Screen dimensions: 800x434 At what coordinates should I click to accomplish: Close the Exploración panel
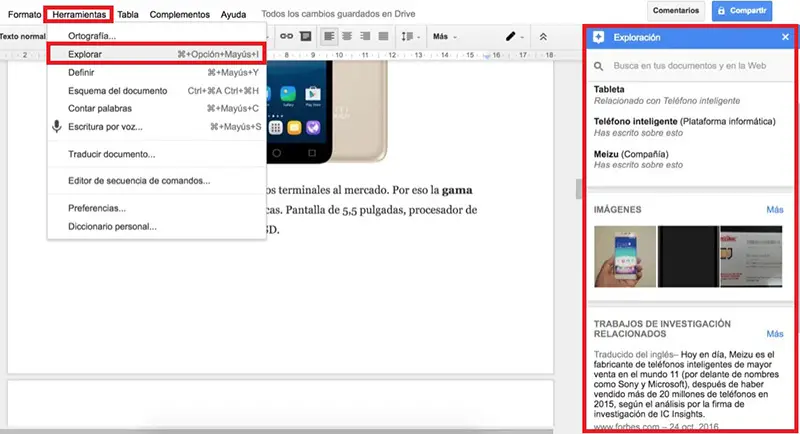pyautogui.click(x=785, y=37)
